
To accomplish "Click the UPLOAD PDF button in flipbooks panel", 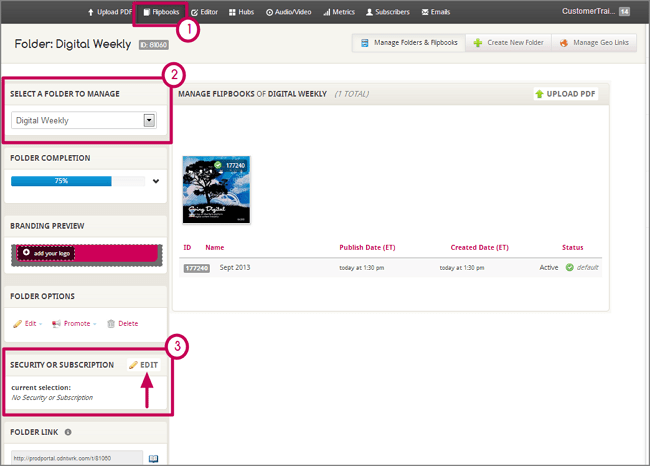I will pos(566,94).
